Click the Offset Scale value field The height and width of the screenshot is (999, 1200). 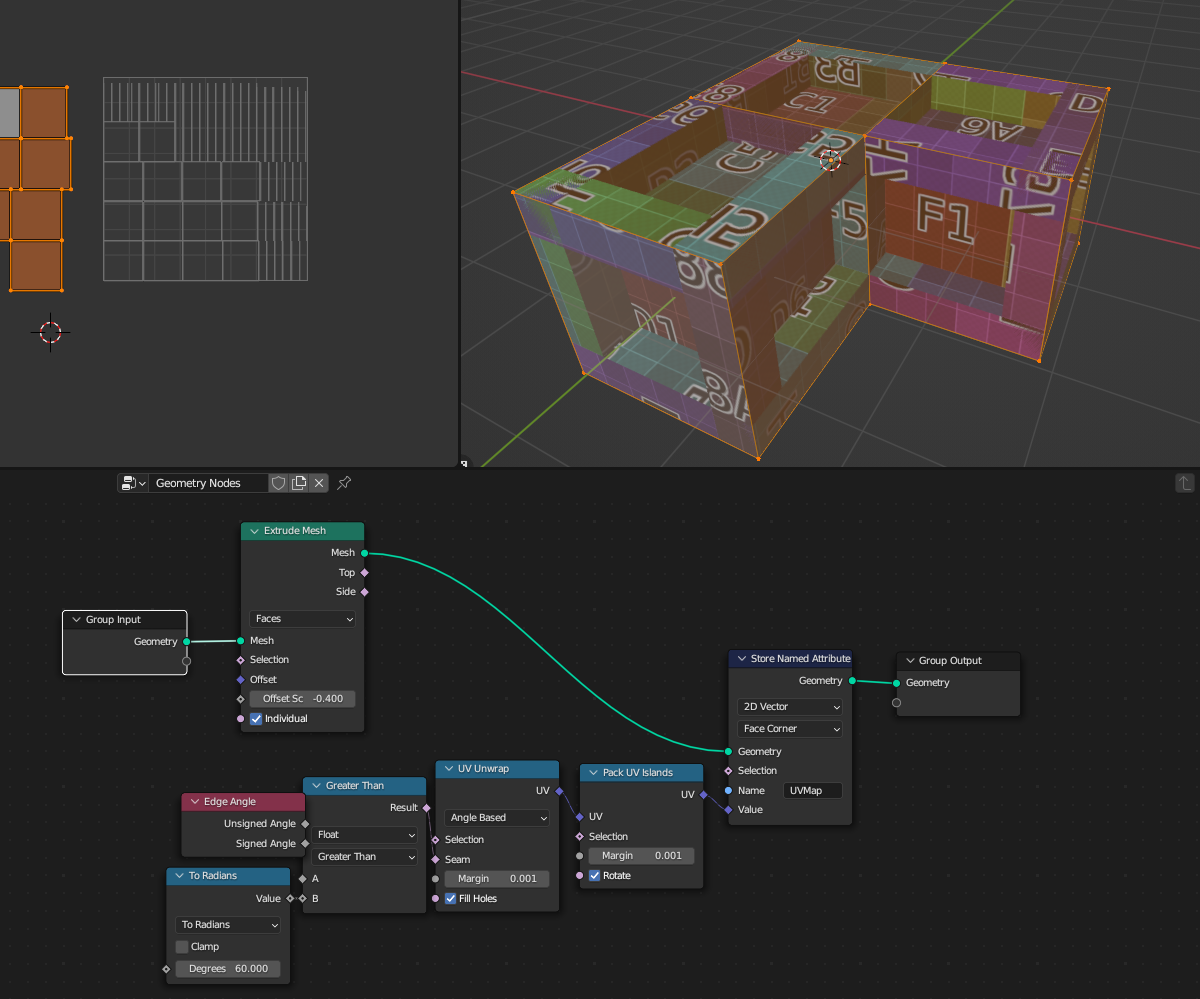coord(303,699)
